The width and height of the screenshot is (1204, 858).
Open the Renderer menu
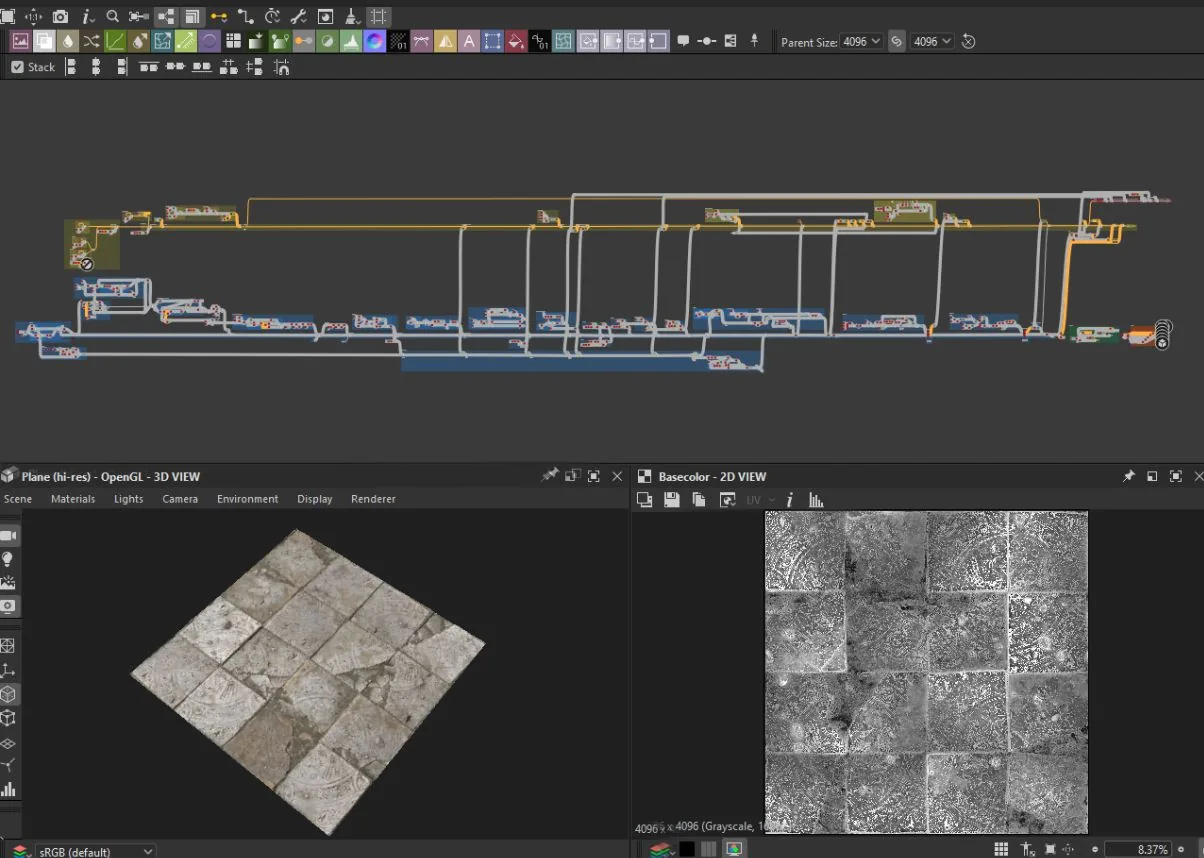(x=373, y=499)
